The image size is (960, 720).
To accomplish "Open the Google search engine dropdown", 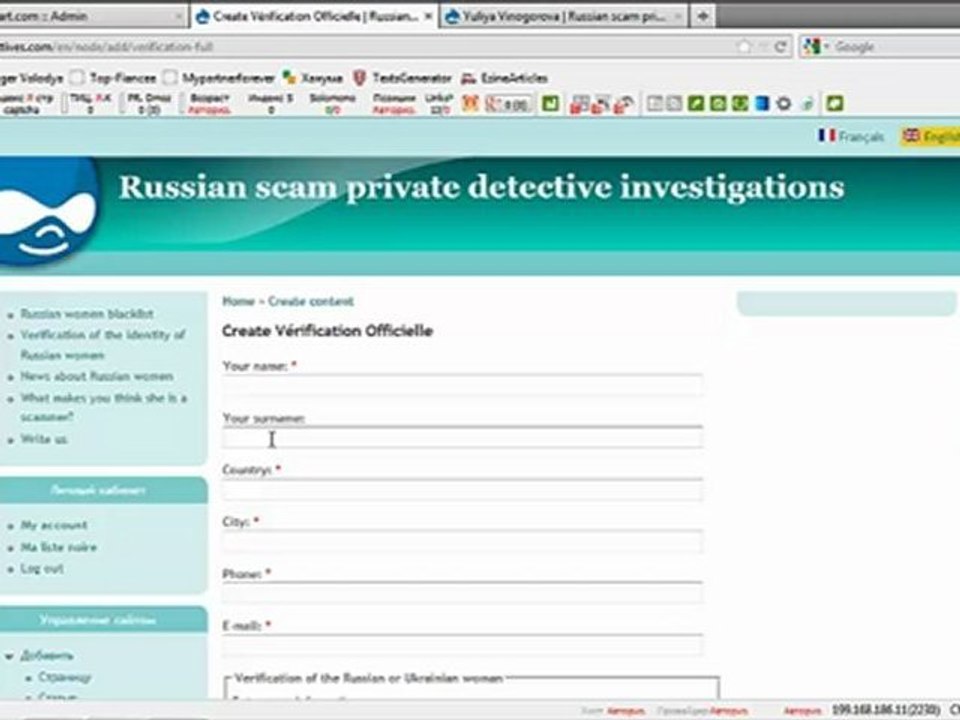I will click(x=816, y=47).
